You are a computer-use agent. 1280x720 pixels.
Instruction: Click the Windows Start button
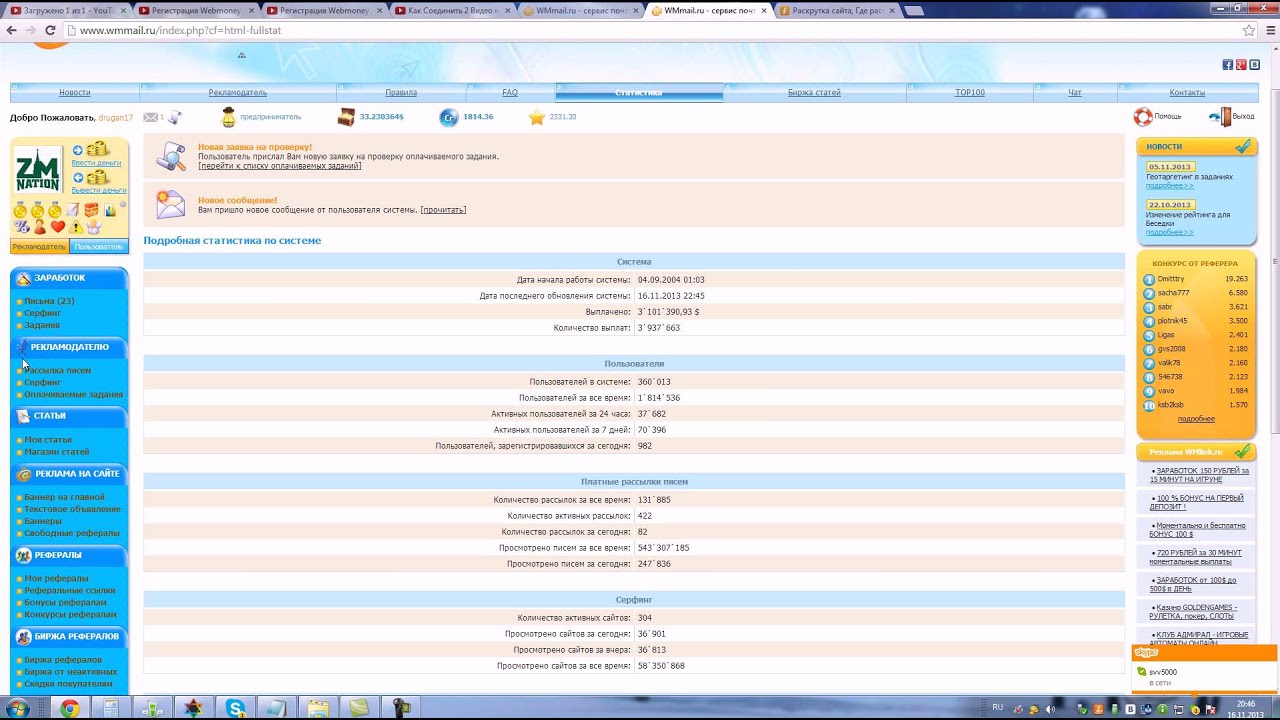coord(18,708)
